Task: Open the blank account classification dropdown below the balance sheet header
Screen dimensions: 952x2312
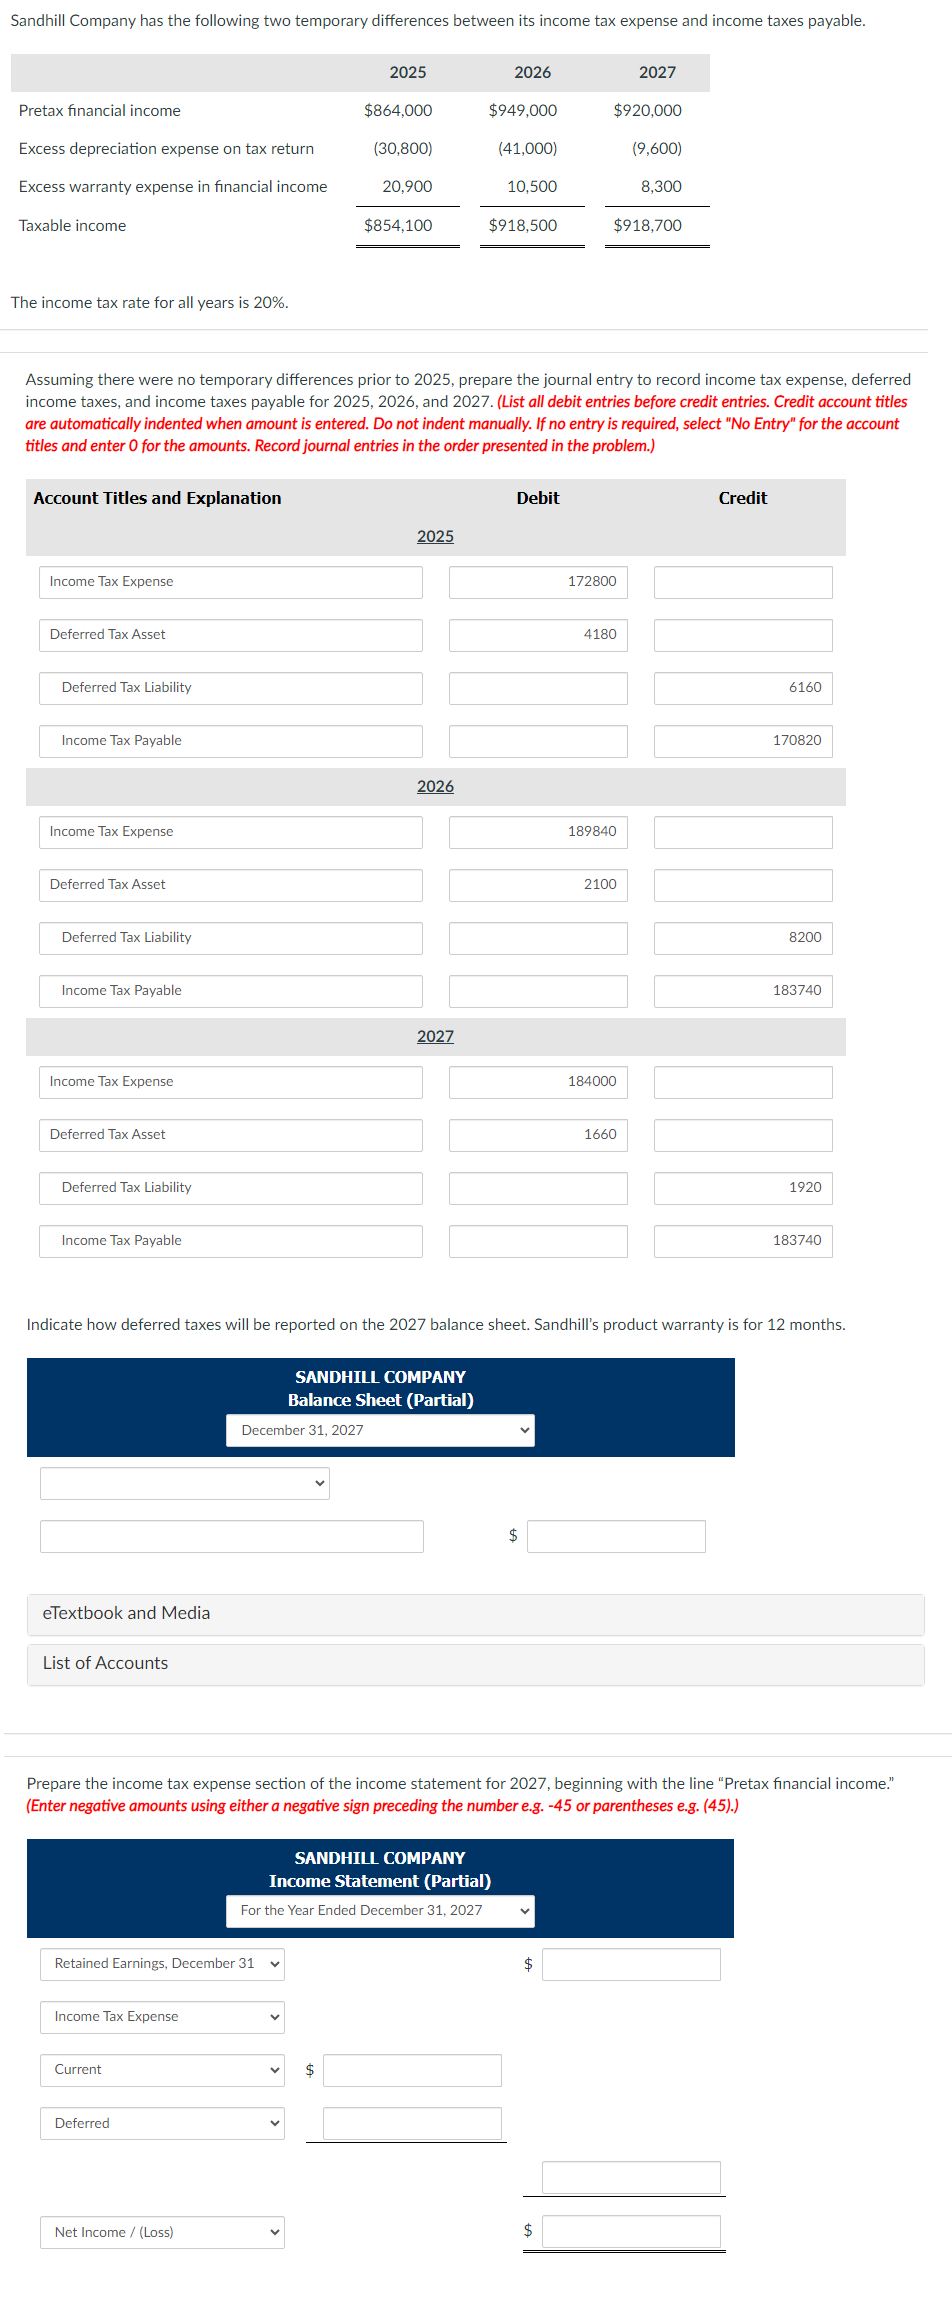Action: 184,1483
